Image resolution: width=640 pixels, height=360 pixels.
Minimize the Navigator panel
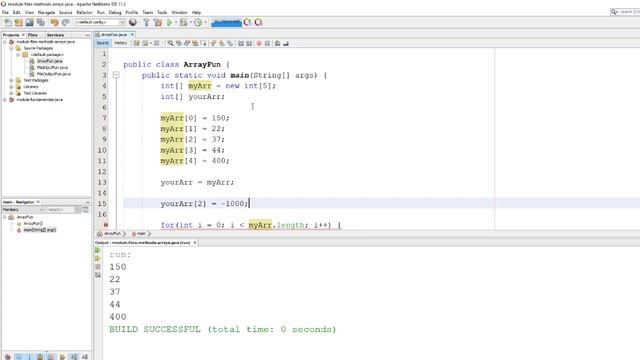click(x=87, y=202)
